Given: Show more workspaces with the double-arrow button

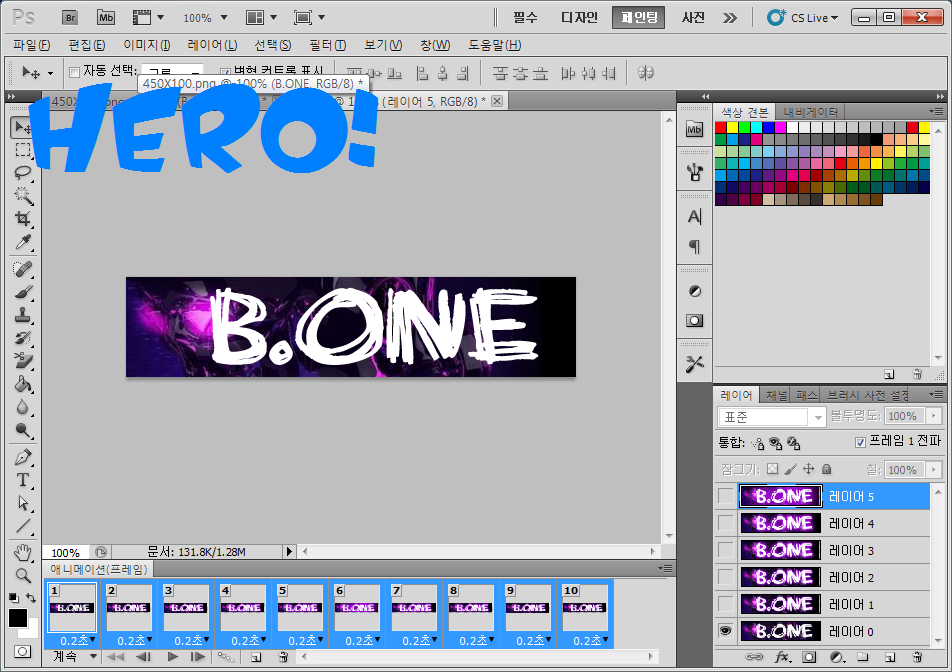Looking at the screenshot, I should pyautogui.click(x=730, y=18).
